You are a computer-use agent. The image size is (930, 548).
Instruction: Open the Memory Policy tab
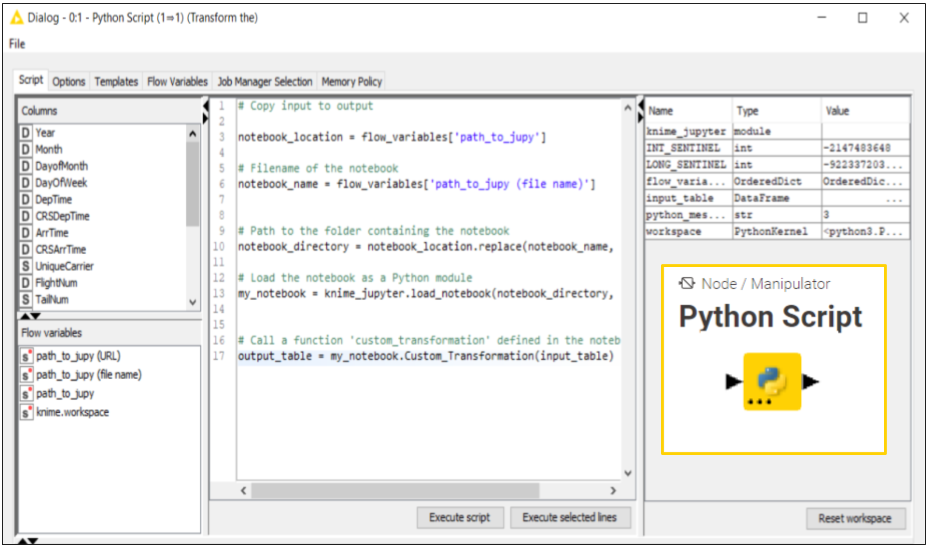click(352, 81)
